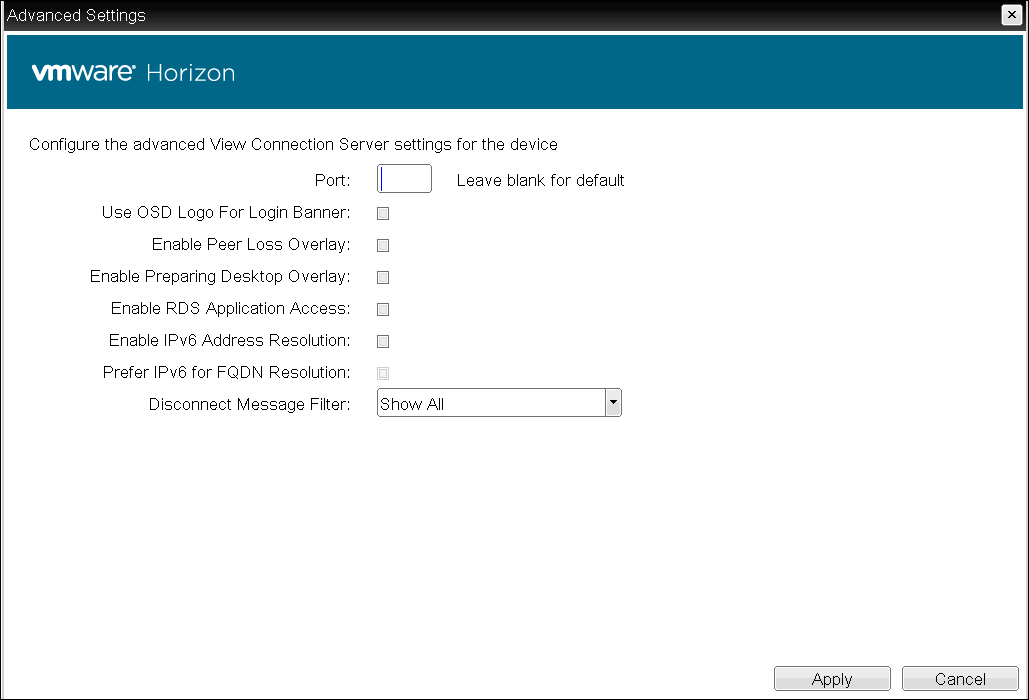Click the 'Enable Peer Loss Overlay:' label

click(251, 245)
